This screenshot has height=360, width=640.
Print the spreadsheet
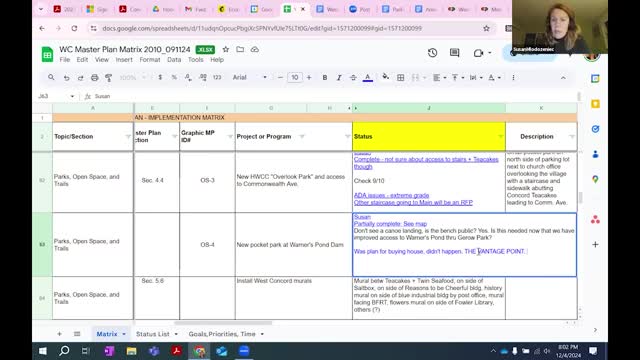click(94, 78)
